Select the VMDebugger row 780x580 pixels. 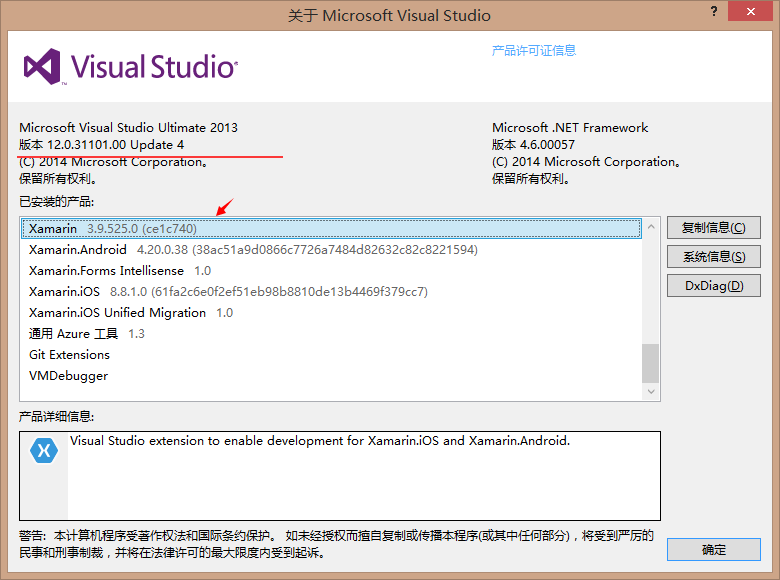coord(331,376)
